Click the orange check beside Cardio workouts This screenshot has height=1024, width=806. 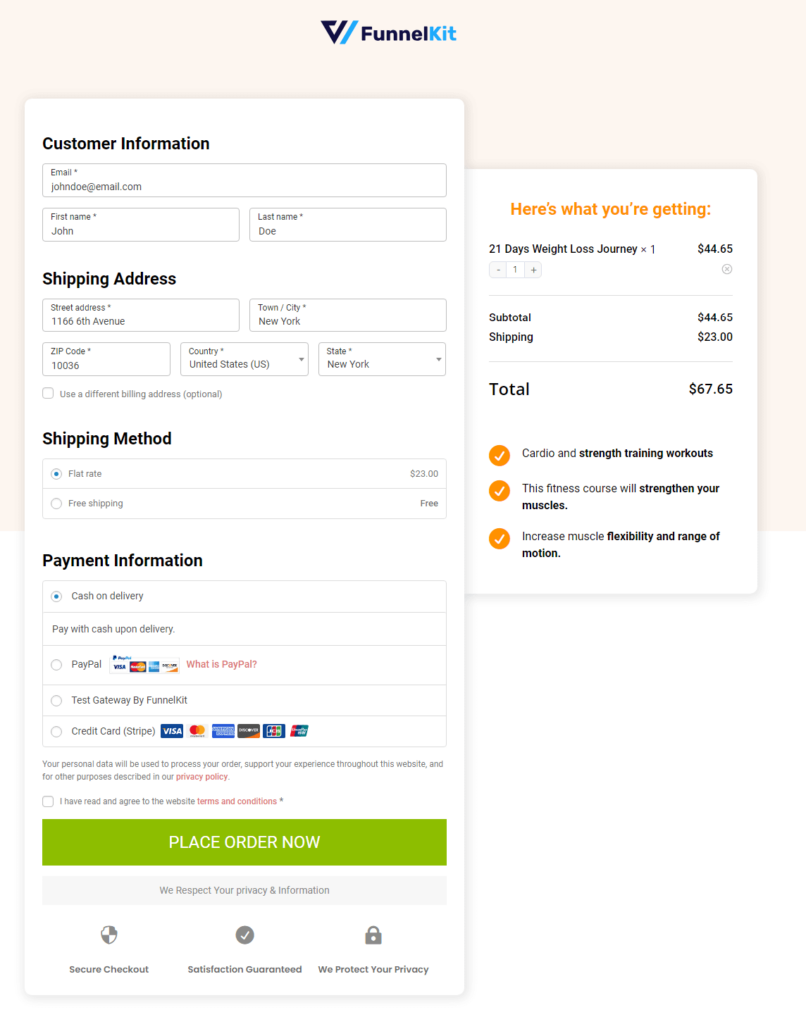pyautogui.click(x=500, y=455)
